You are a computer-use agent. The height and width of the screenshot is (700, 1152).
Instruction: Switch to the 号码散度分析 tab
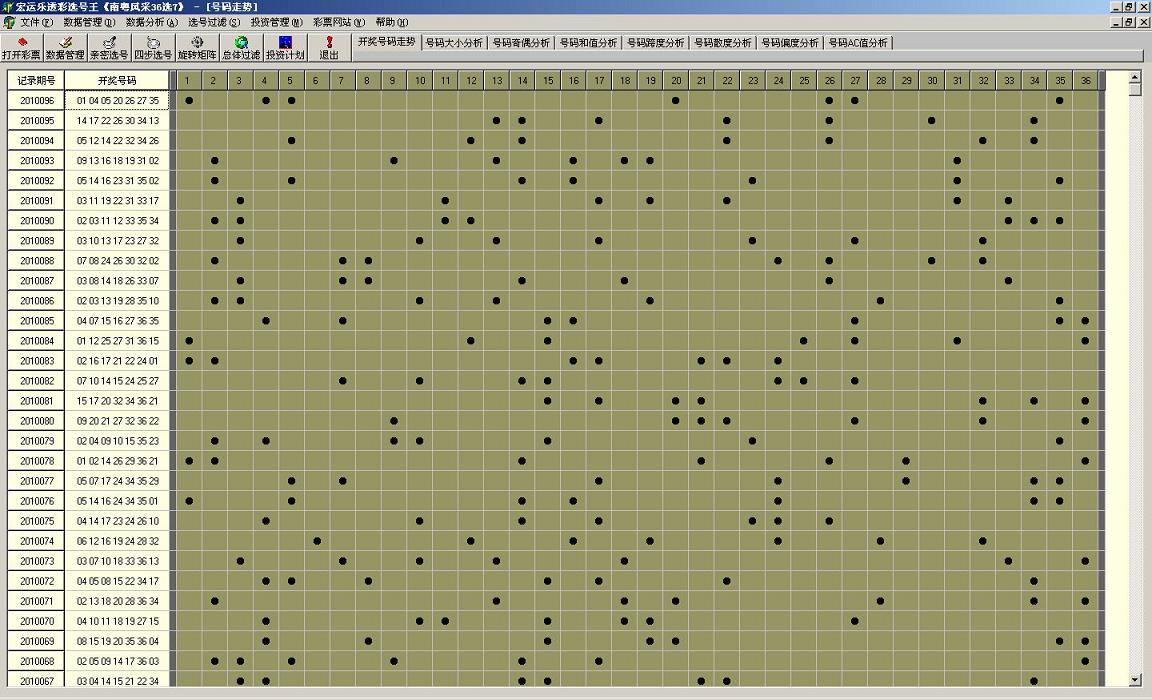coord(723,43)
